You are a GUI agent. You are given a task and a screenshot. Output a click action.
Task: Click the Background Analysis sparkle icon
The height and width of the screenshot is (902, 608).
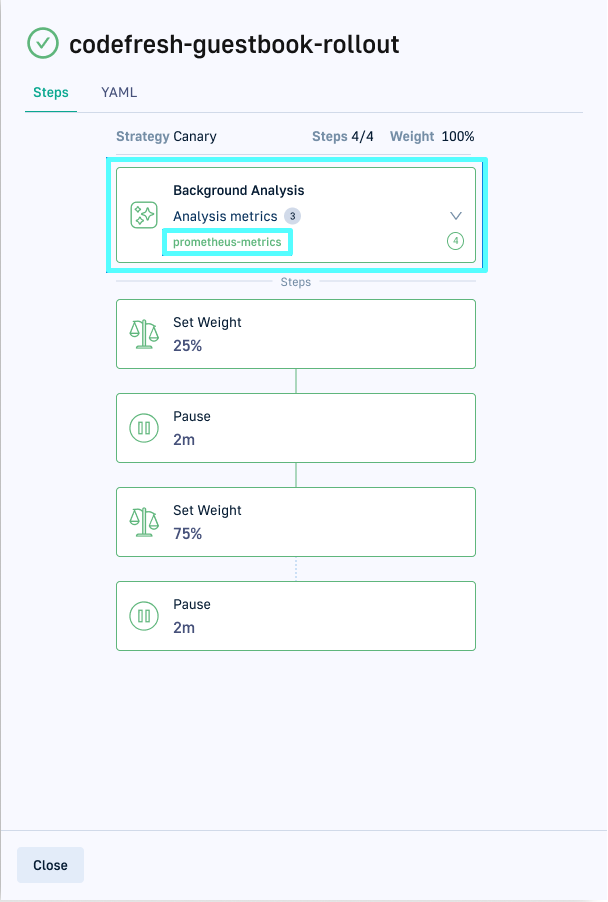pos(144,215)
